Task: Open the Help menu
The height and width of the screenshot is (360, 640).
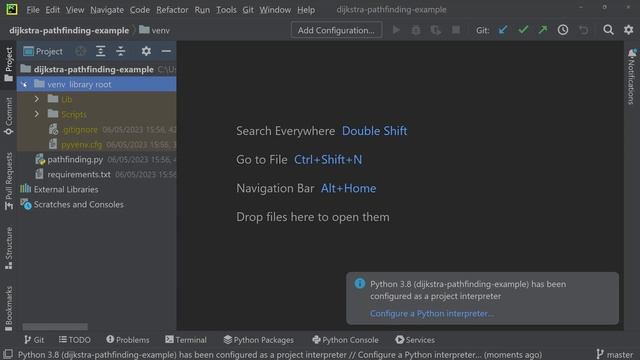Action: pyautogui.click(x=306, y=9)
